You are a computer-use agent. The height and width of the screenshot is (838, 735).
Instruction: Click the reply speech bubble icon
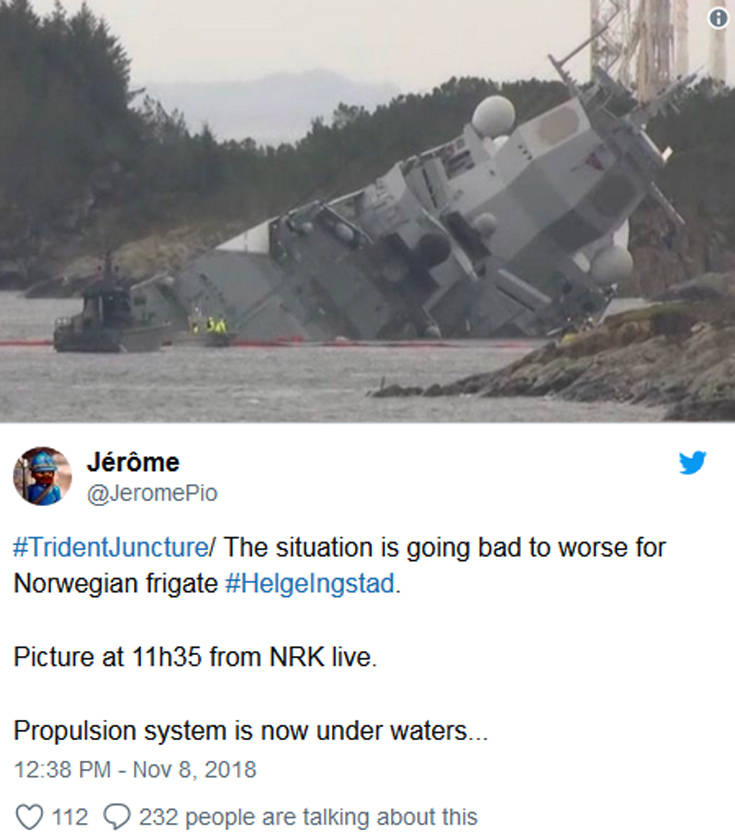[x=117, y=817]
